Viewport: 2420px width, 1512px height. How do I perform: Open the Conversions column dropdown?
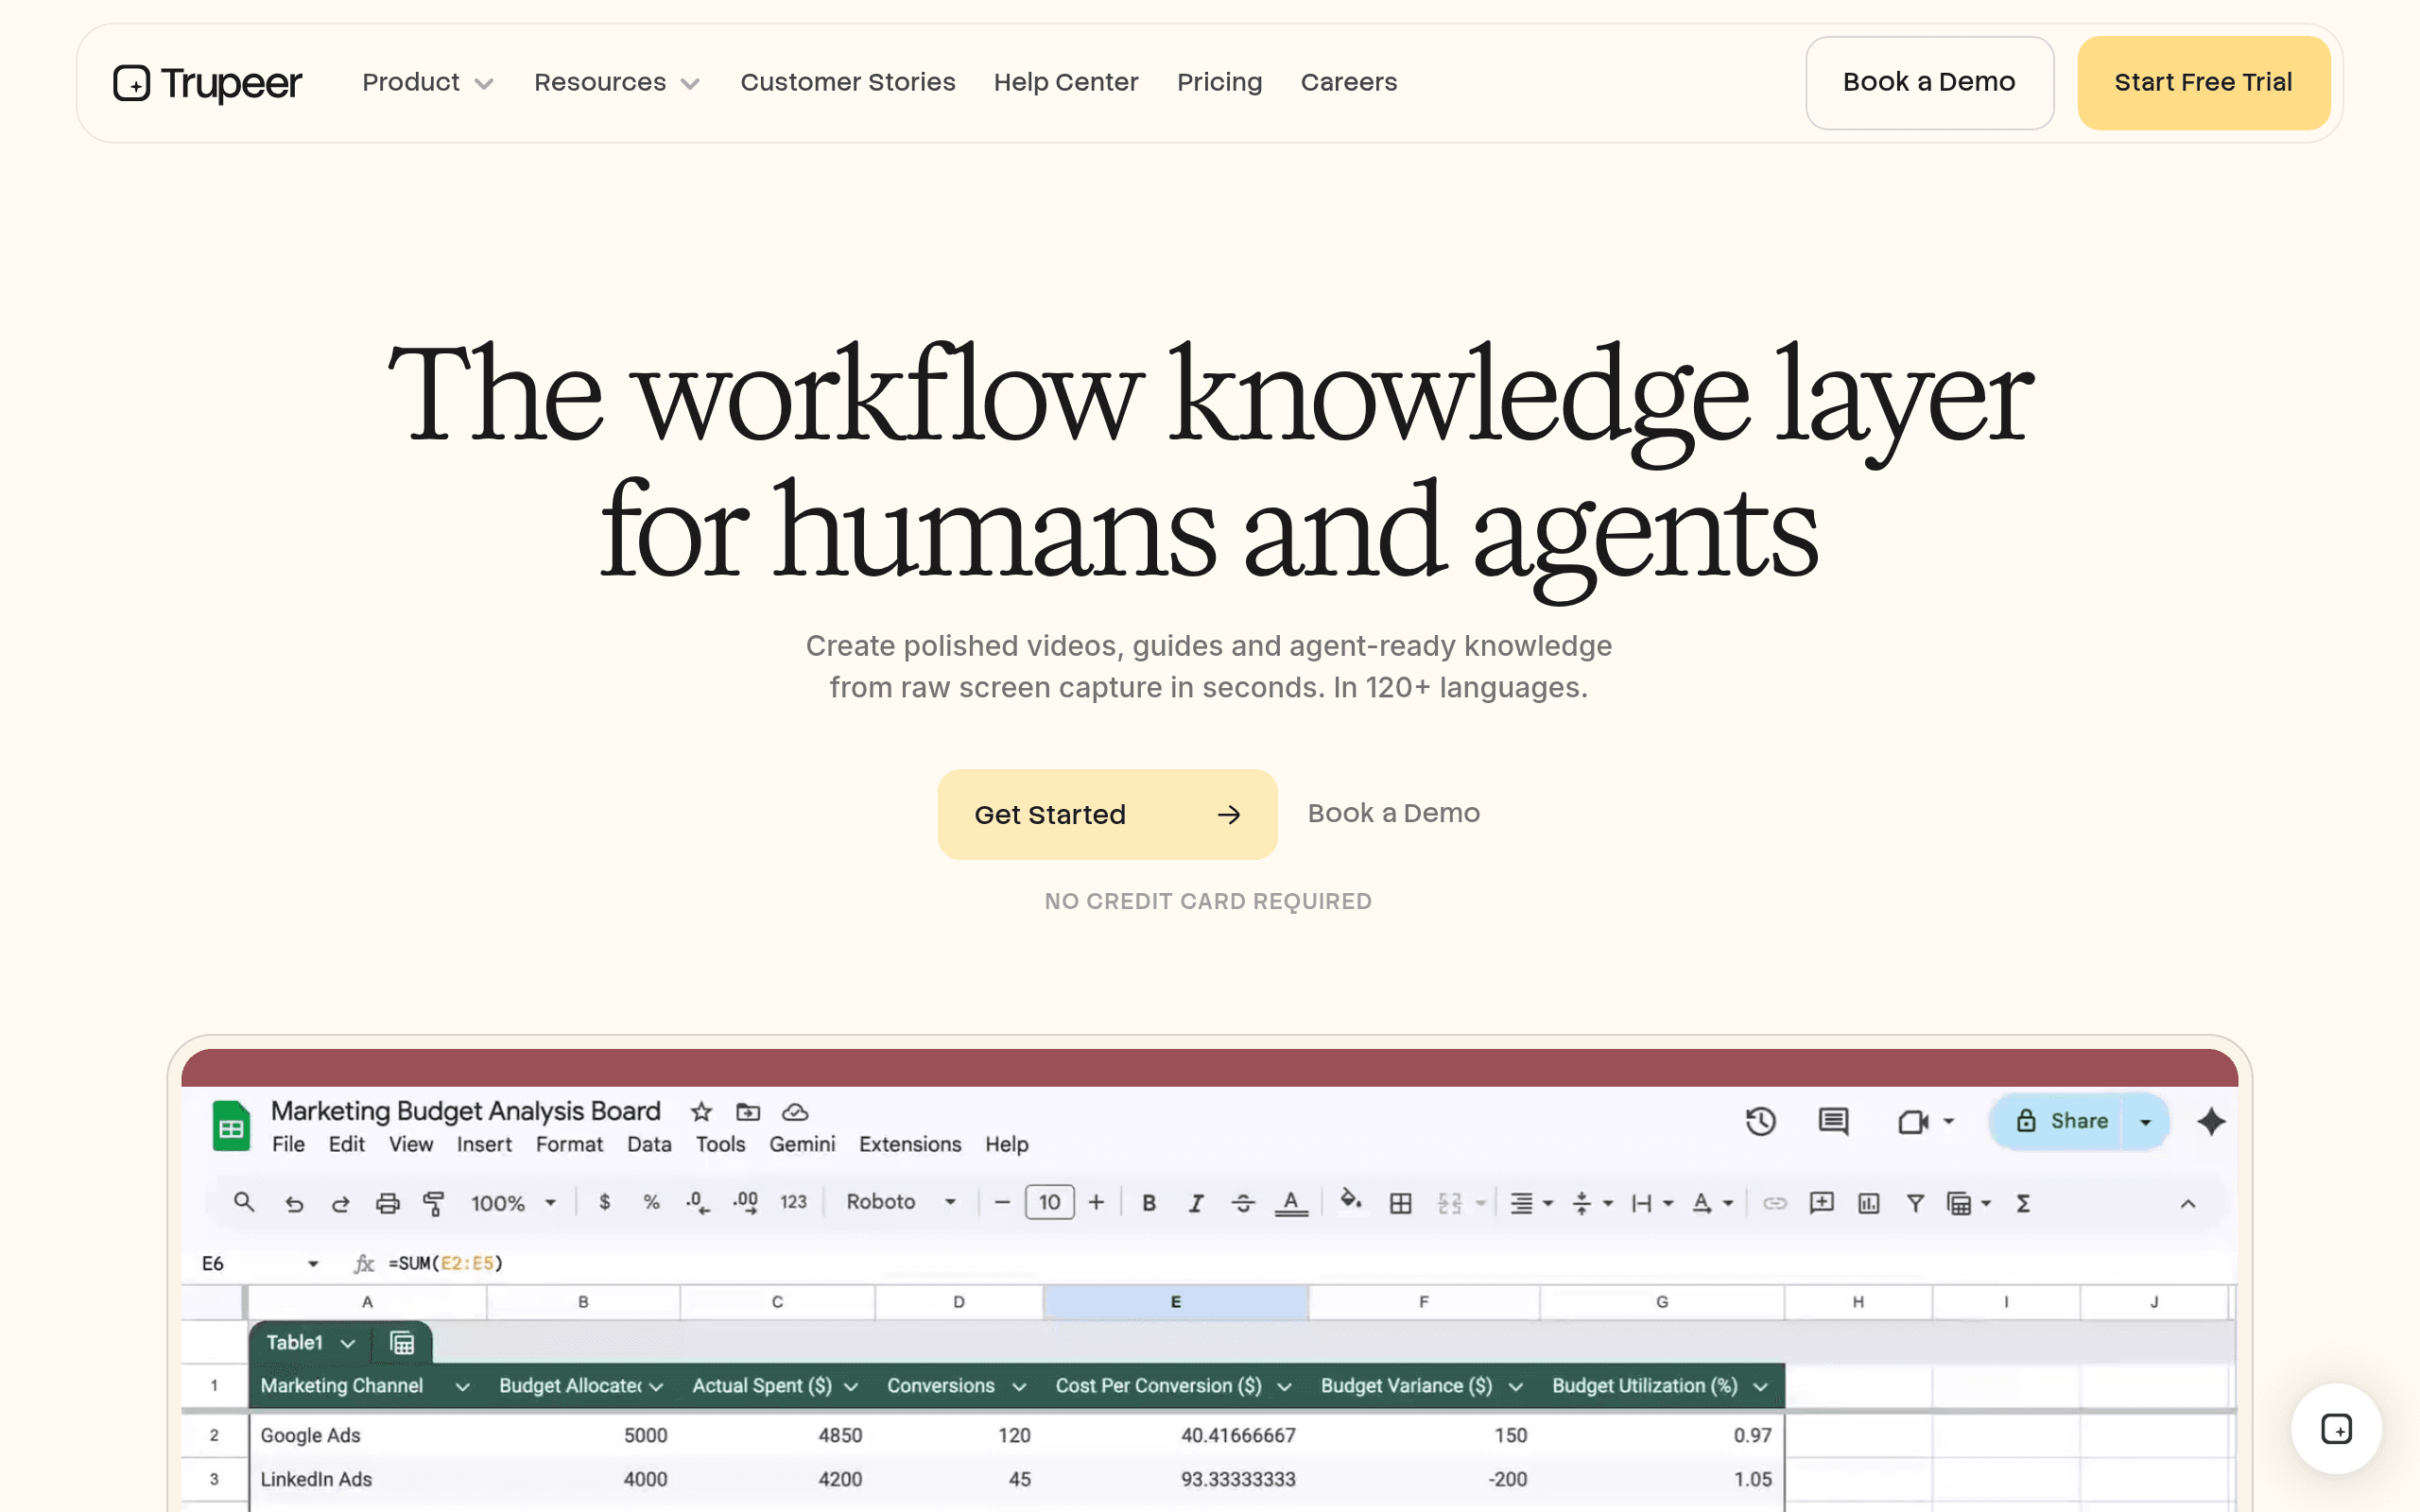pyautogui.click(x=1019, y=1387)
